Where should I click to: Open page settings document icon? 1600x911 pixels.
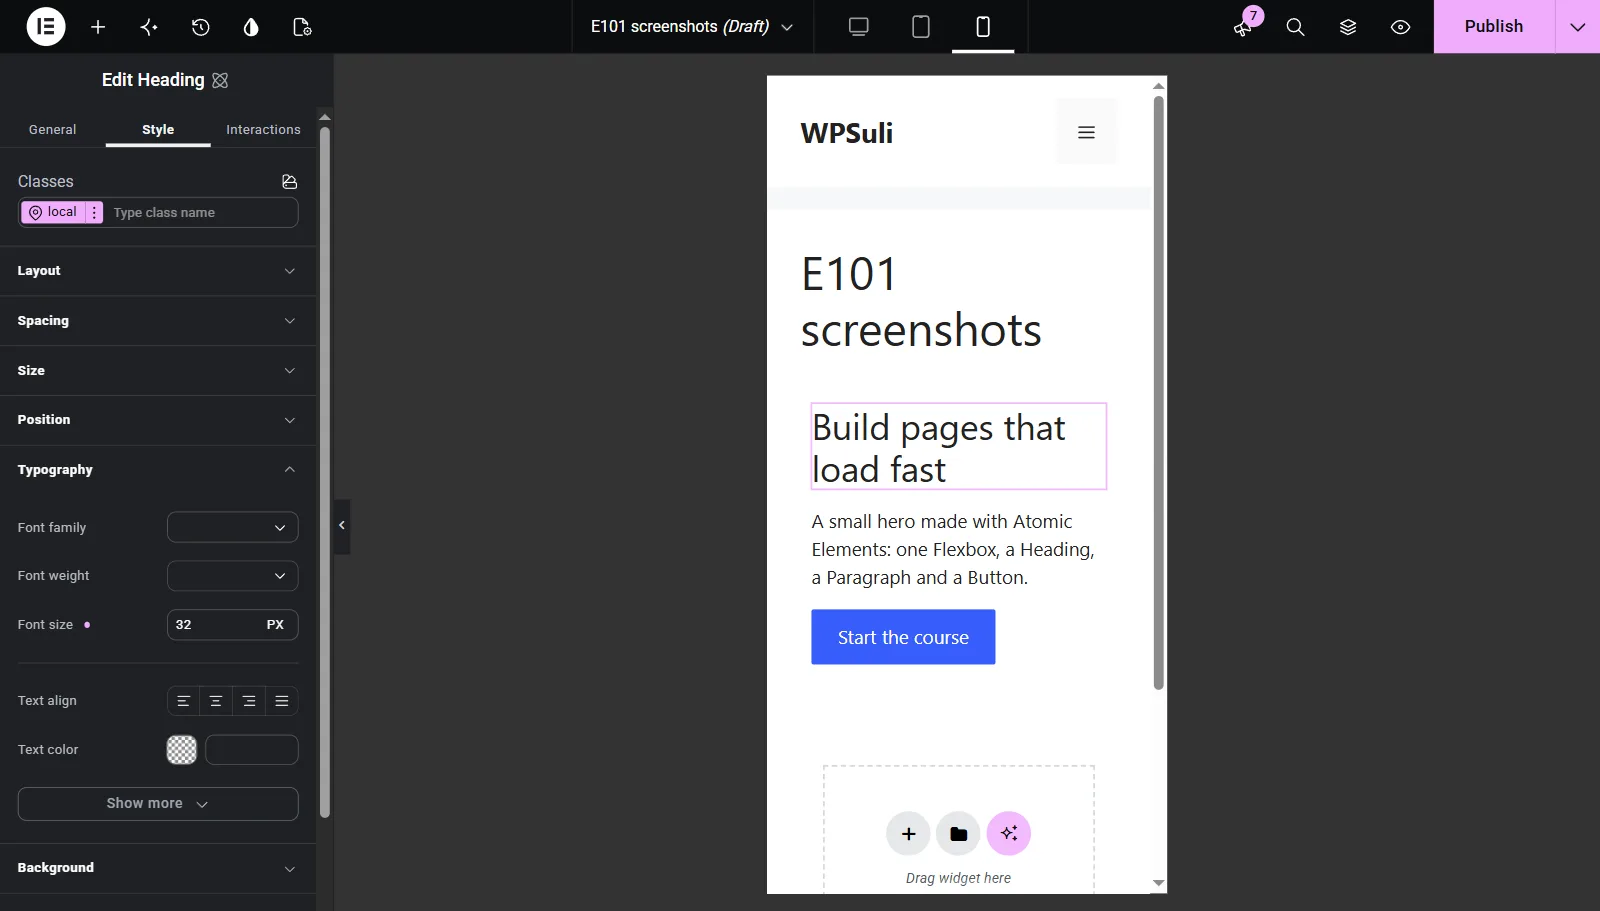(302, 27)
